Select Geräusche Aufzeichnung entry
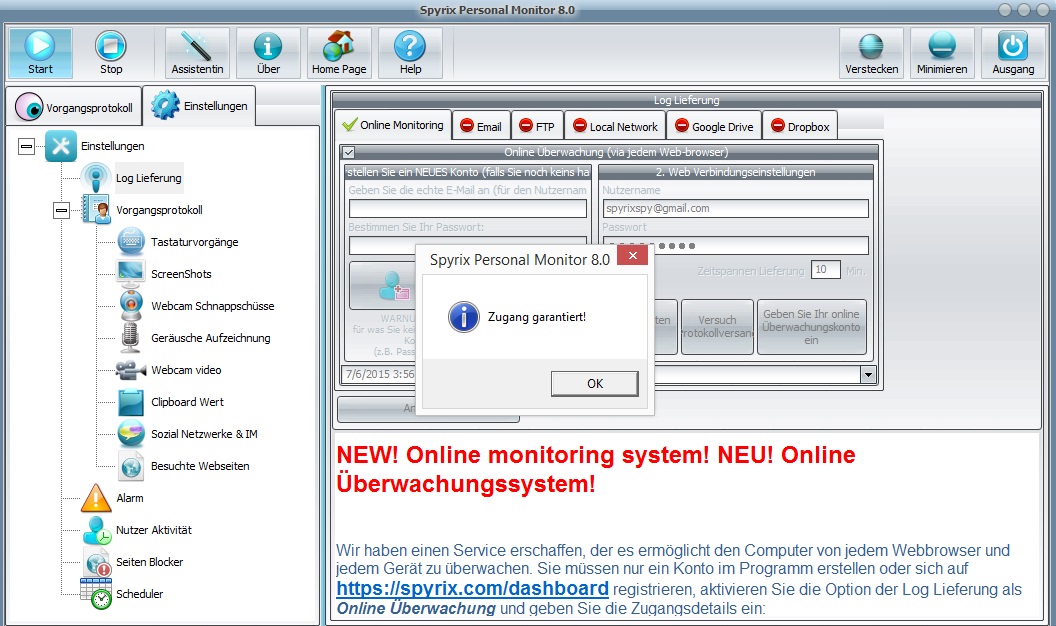This screenshot has height=626, width=1056. pyautogui.click(x=211, y=338)
